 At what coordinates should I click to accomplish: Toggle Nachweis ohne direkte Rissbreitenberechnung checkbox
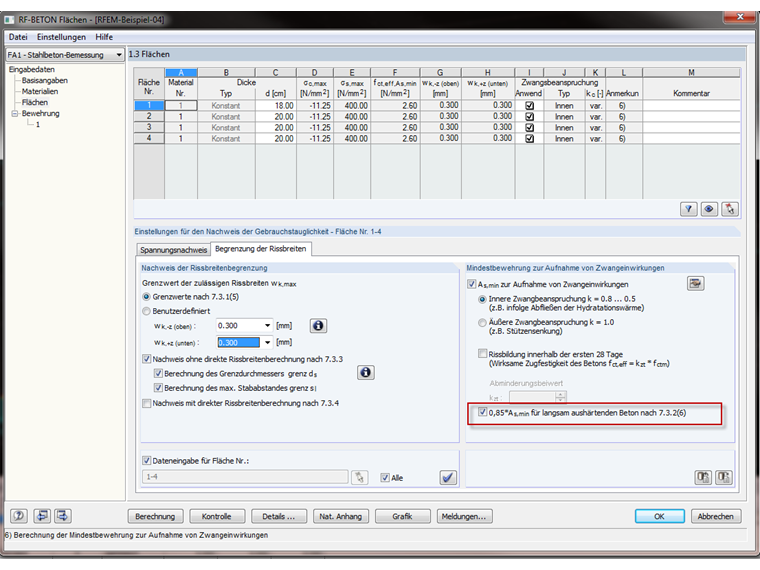pyautogui.click(x=146, y=359)
